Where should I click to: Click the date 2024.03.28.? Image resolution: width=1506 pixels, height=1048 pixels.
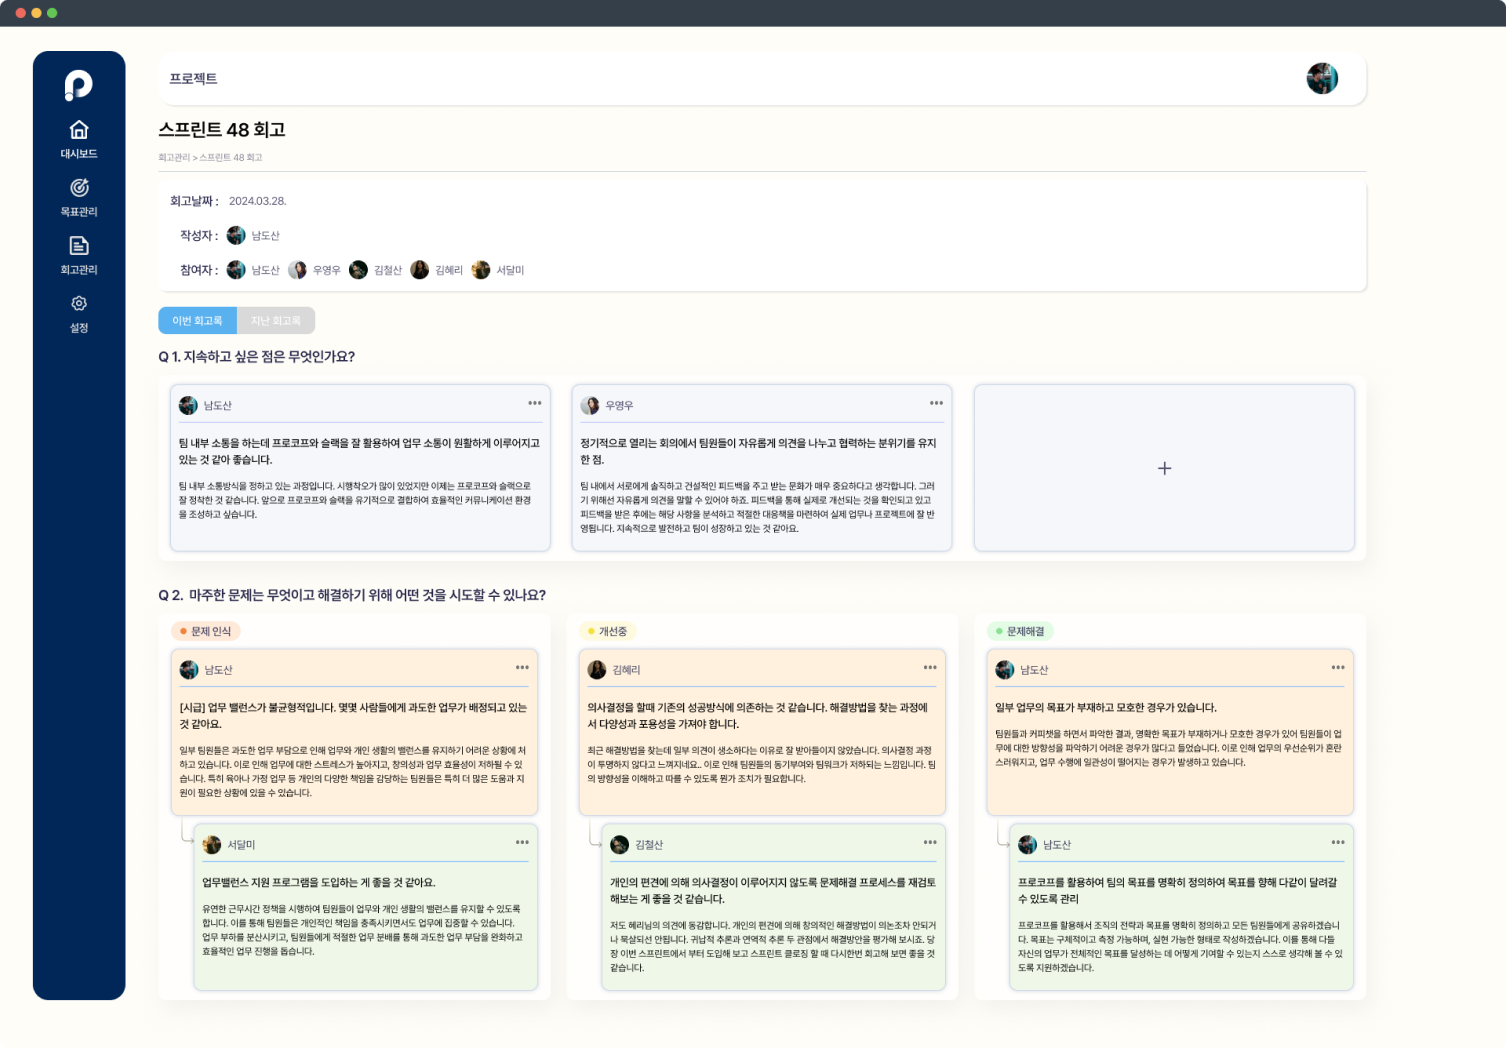258,201
